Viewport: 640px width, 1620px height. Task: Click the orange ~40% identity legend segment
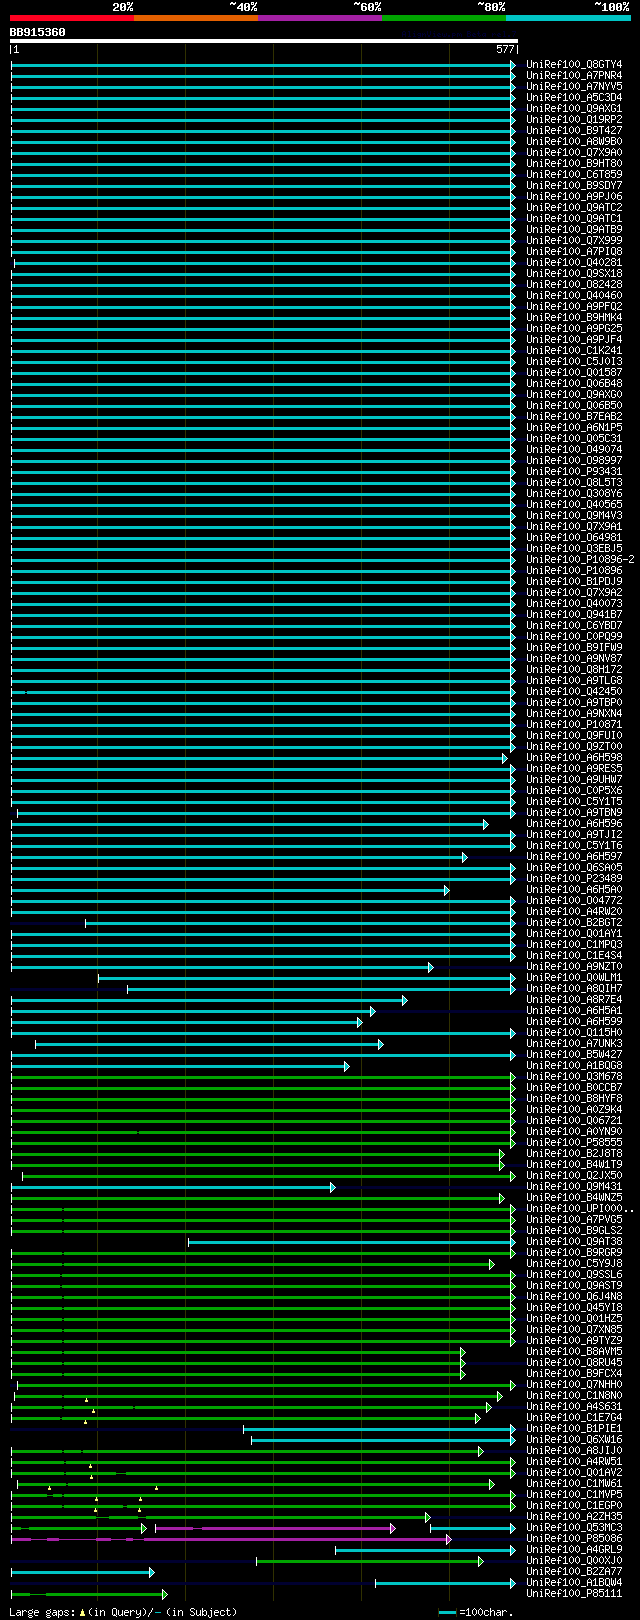coord(196,18)
